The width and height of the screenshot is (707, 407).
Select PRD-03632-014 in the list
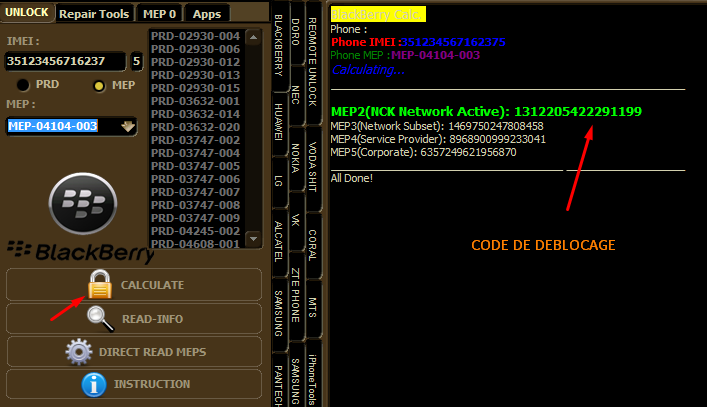pos(195,114)
